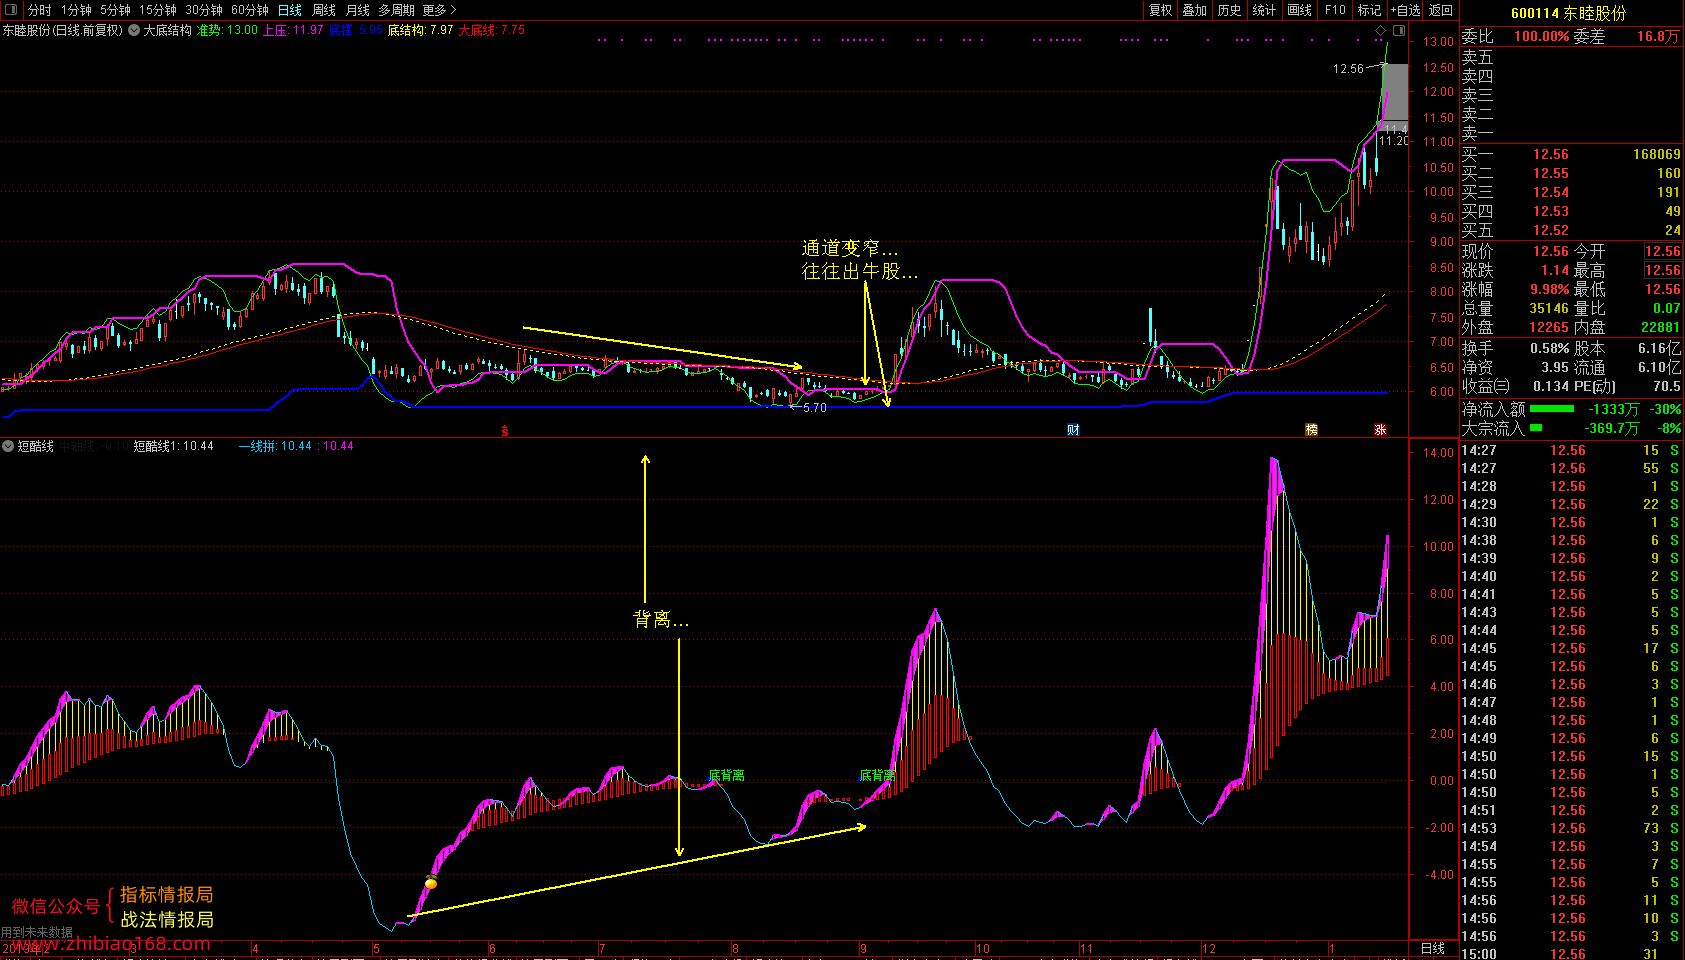This screenshot has width=1685, height=960.
Task: Click the 换手 0.58% value
Action: [1550, 348]
